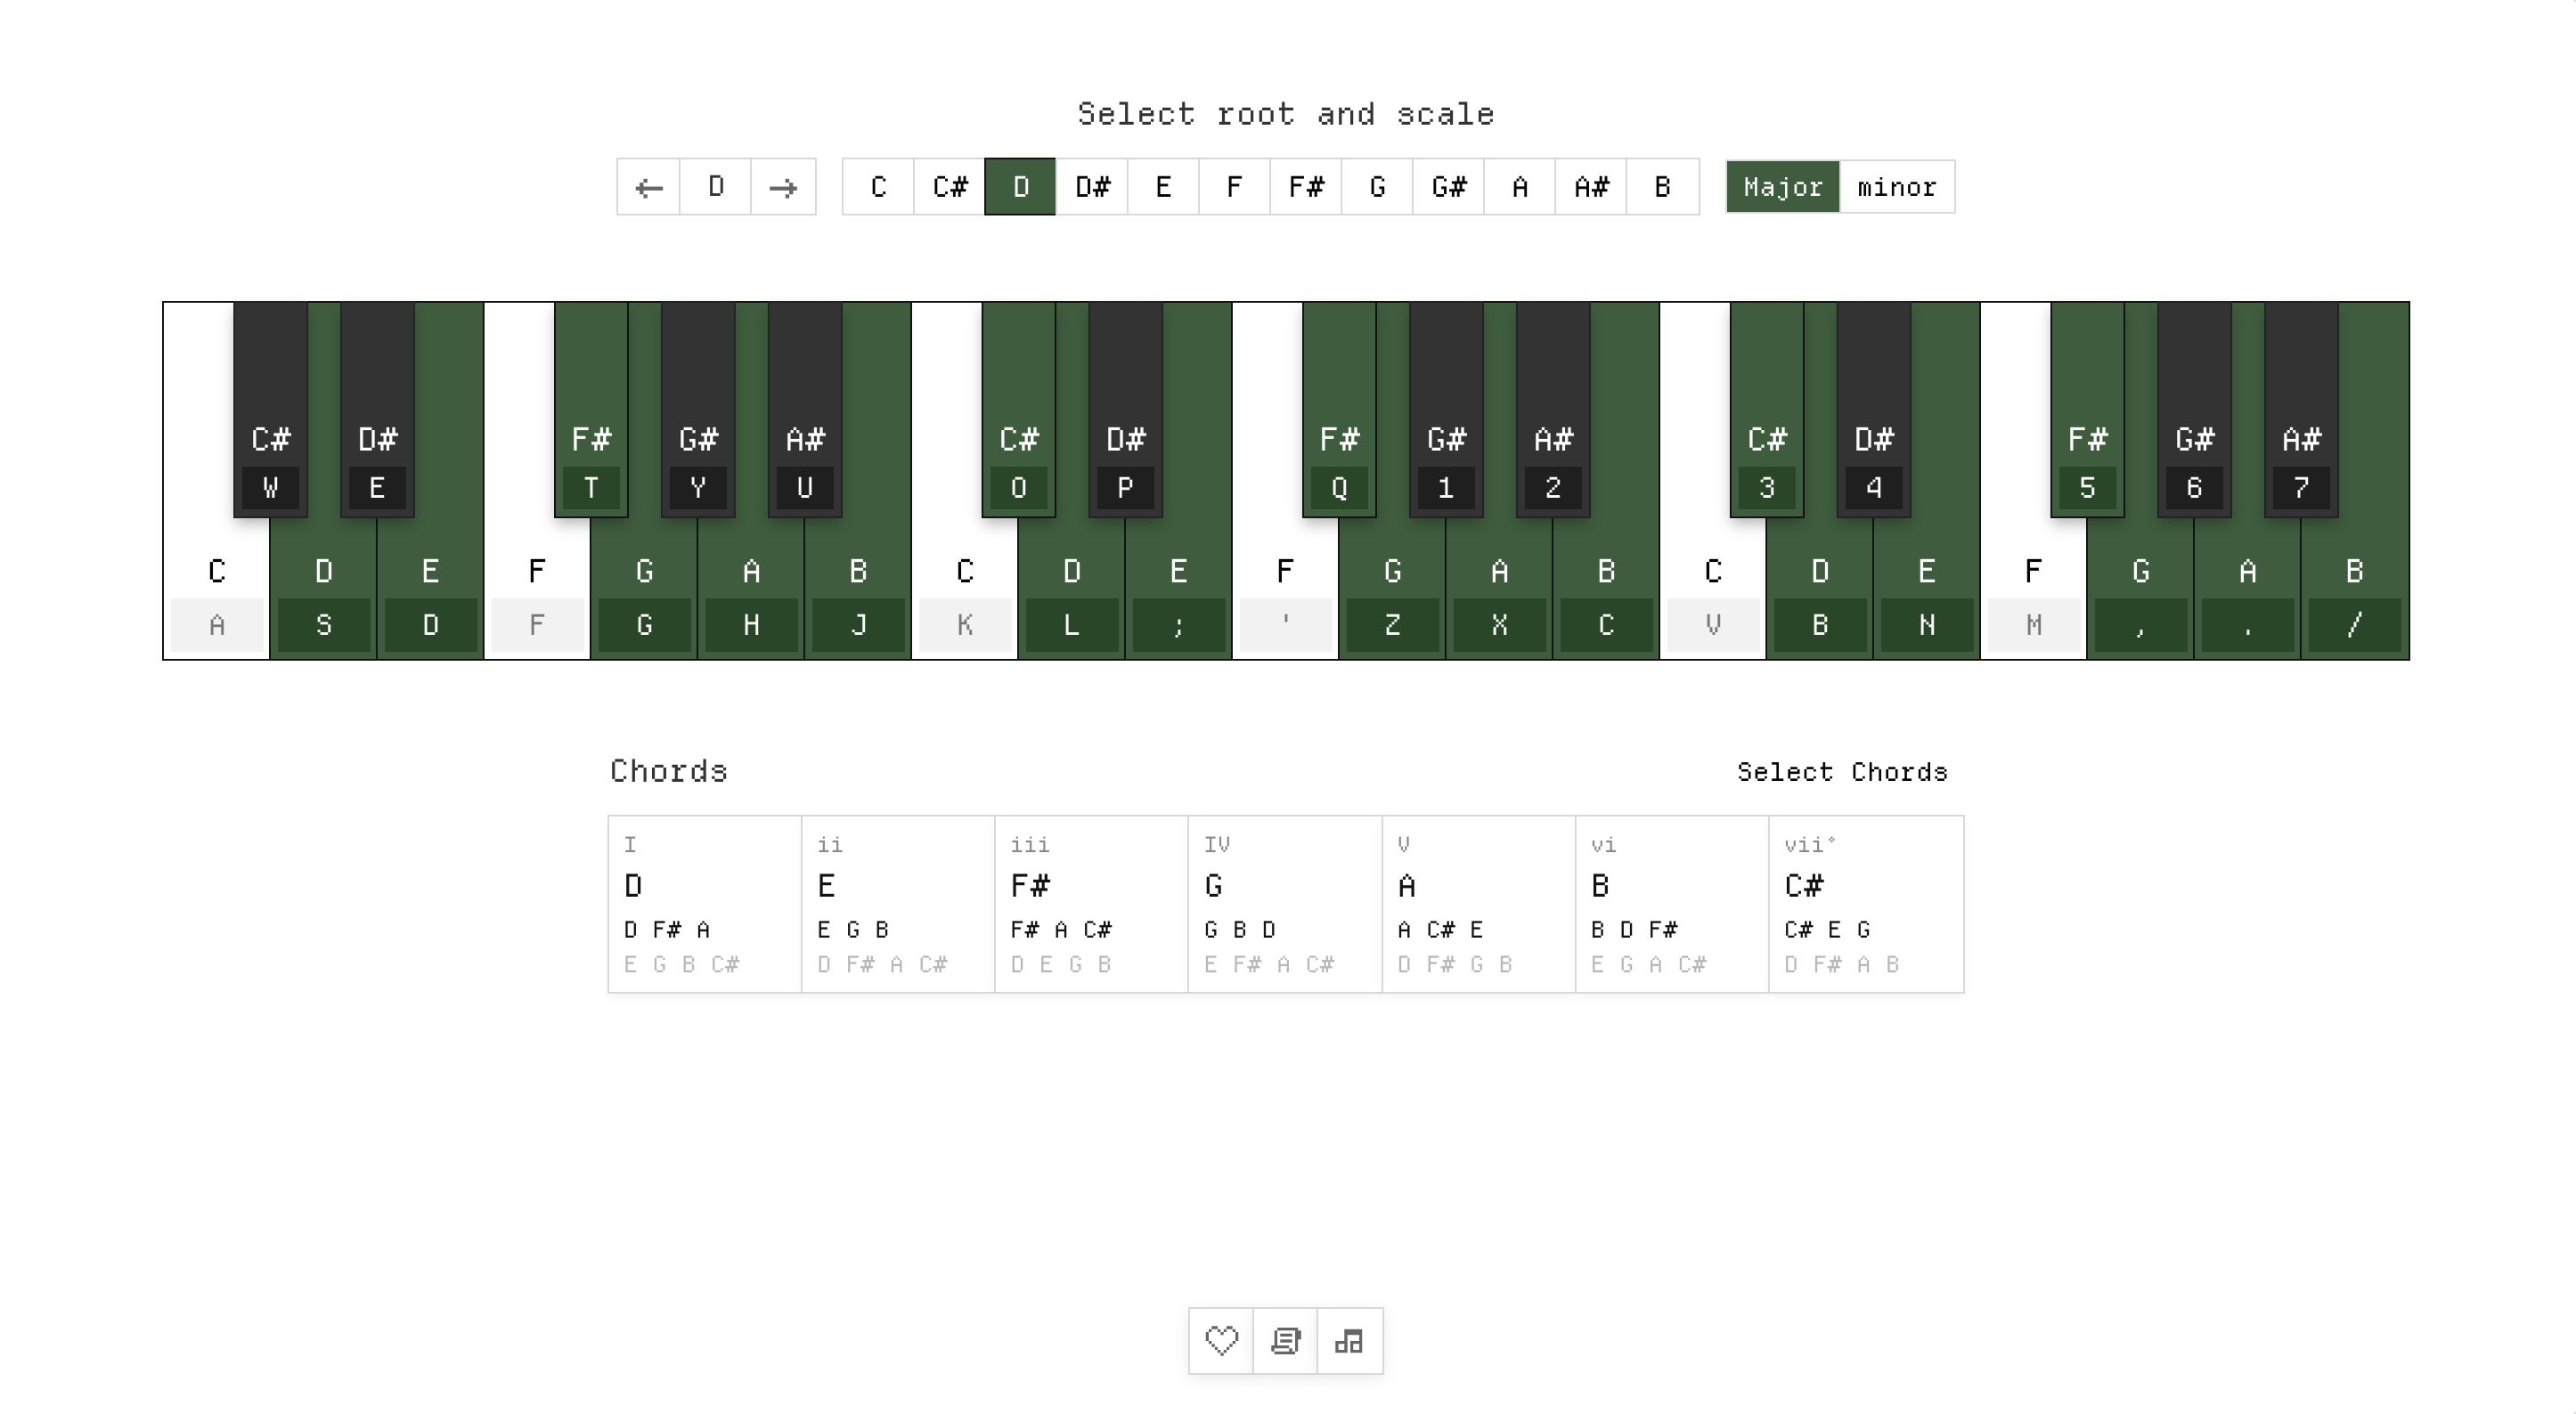Viewport: 2576px width, 1414px height.
Task: Choose G# as the root note
Action: click(1448, 187)
